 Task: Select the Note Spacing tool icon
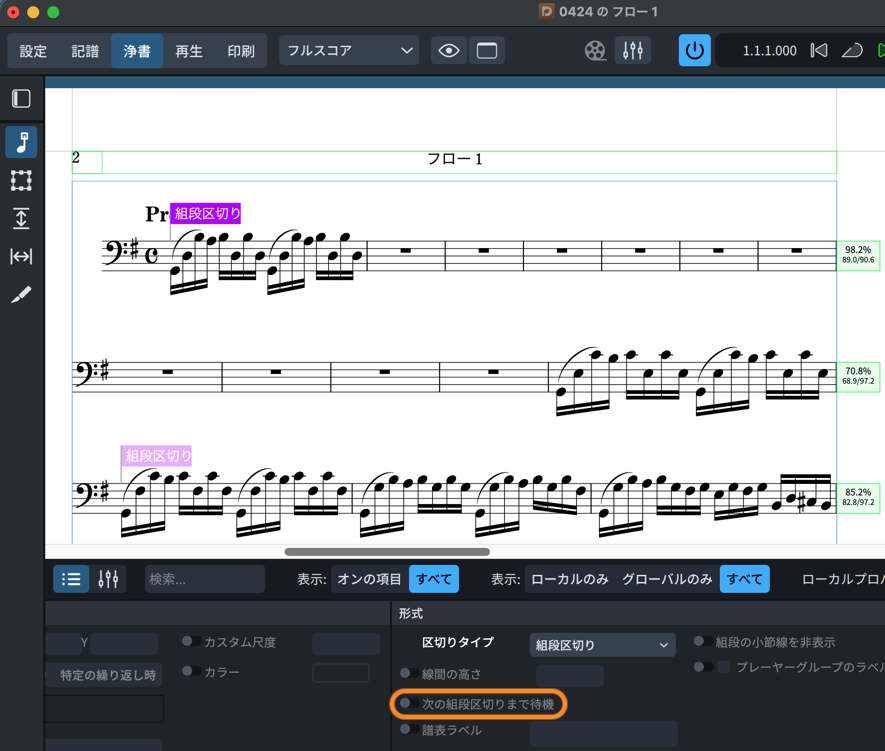tap(21, 257)
